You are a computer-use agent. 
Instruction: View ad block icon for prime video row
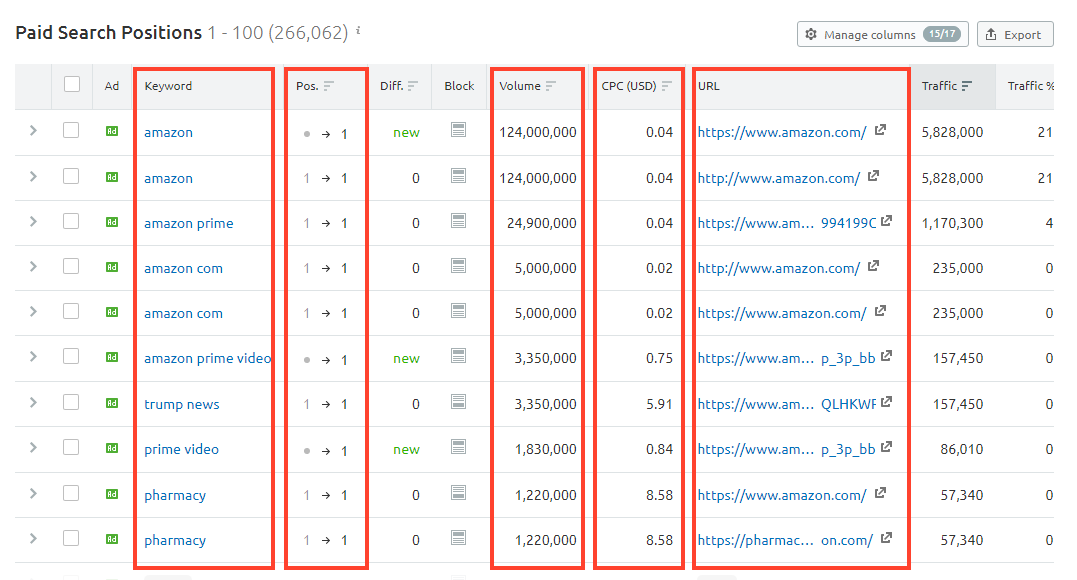459,447
